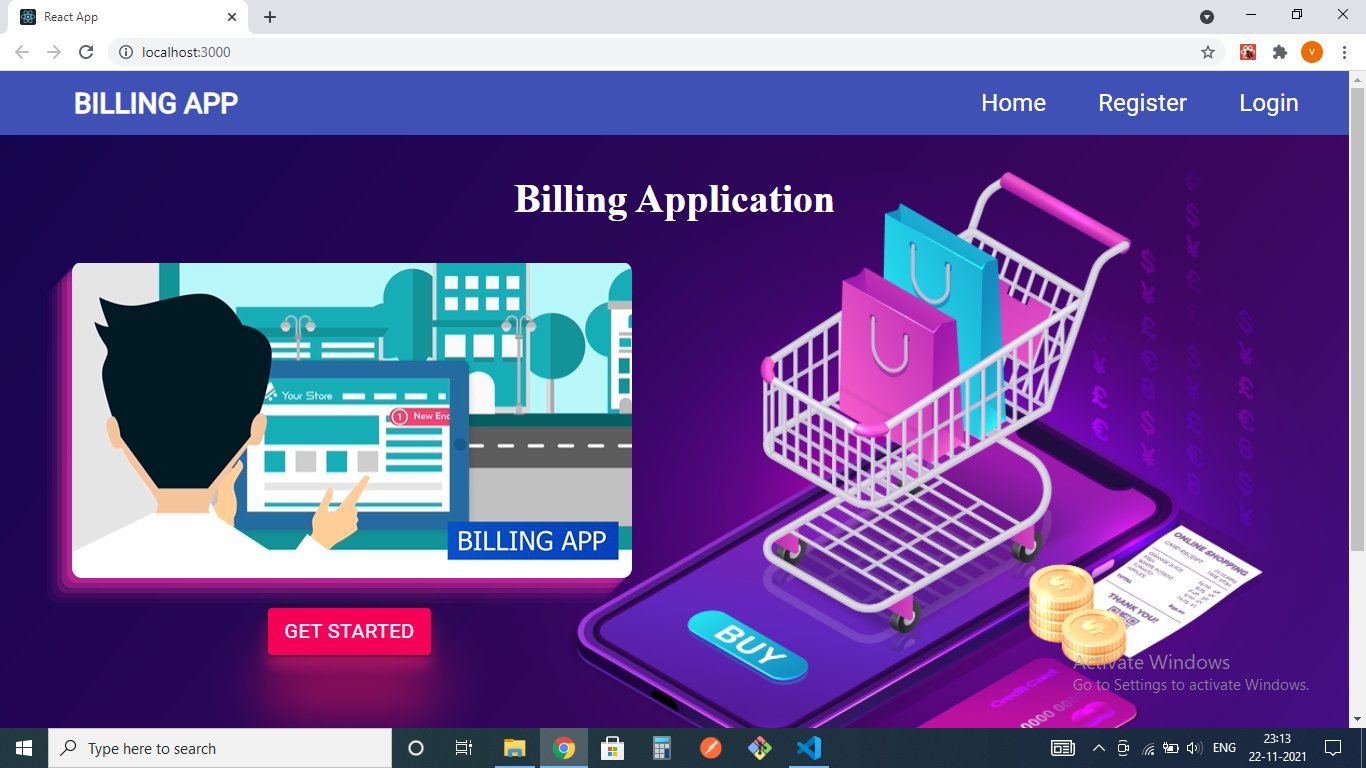
Task: Open Microsoft Store from the taskbar
Action: (612, 747)
